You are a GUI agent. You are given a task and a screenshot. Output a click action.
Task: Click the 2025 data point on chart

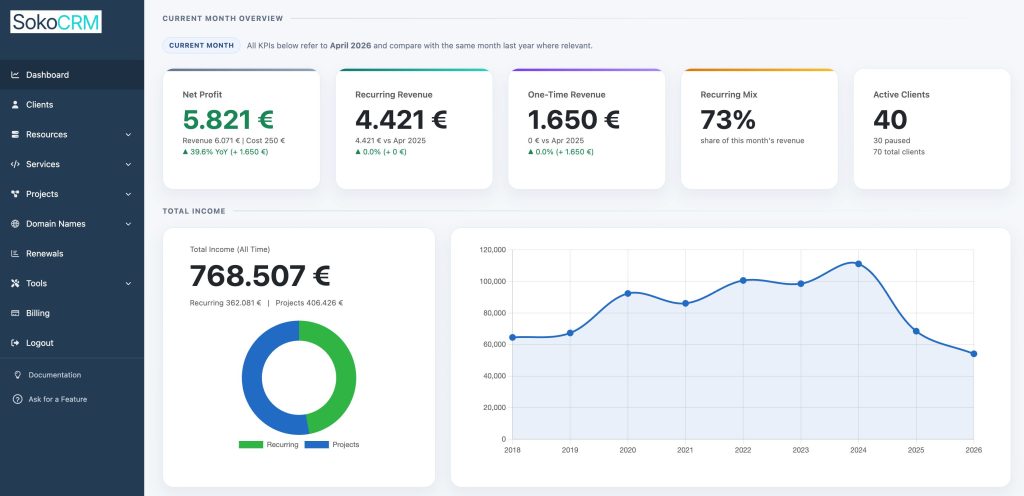[x=916, y=332]
